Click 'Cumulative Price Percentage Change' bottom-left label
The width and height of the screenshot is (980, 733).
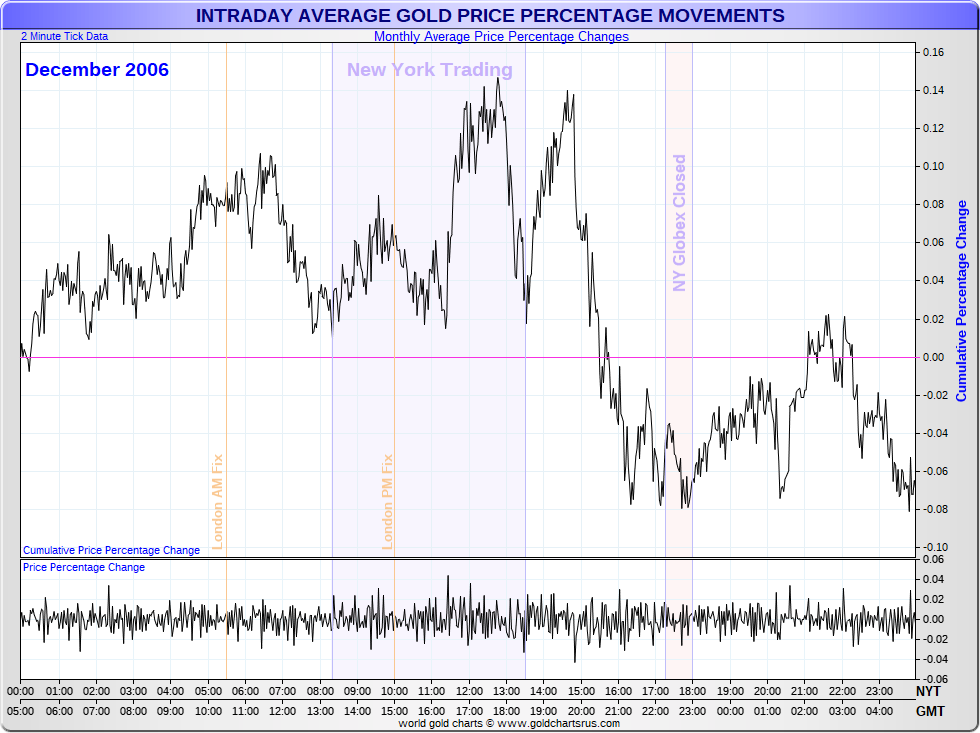click(111, 550)
